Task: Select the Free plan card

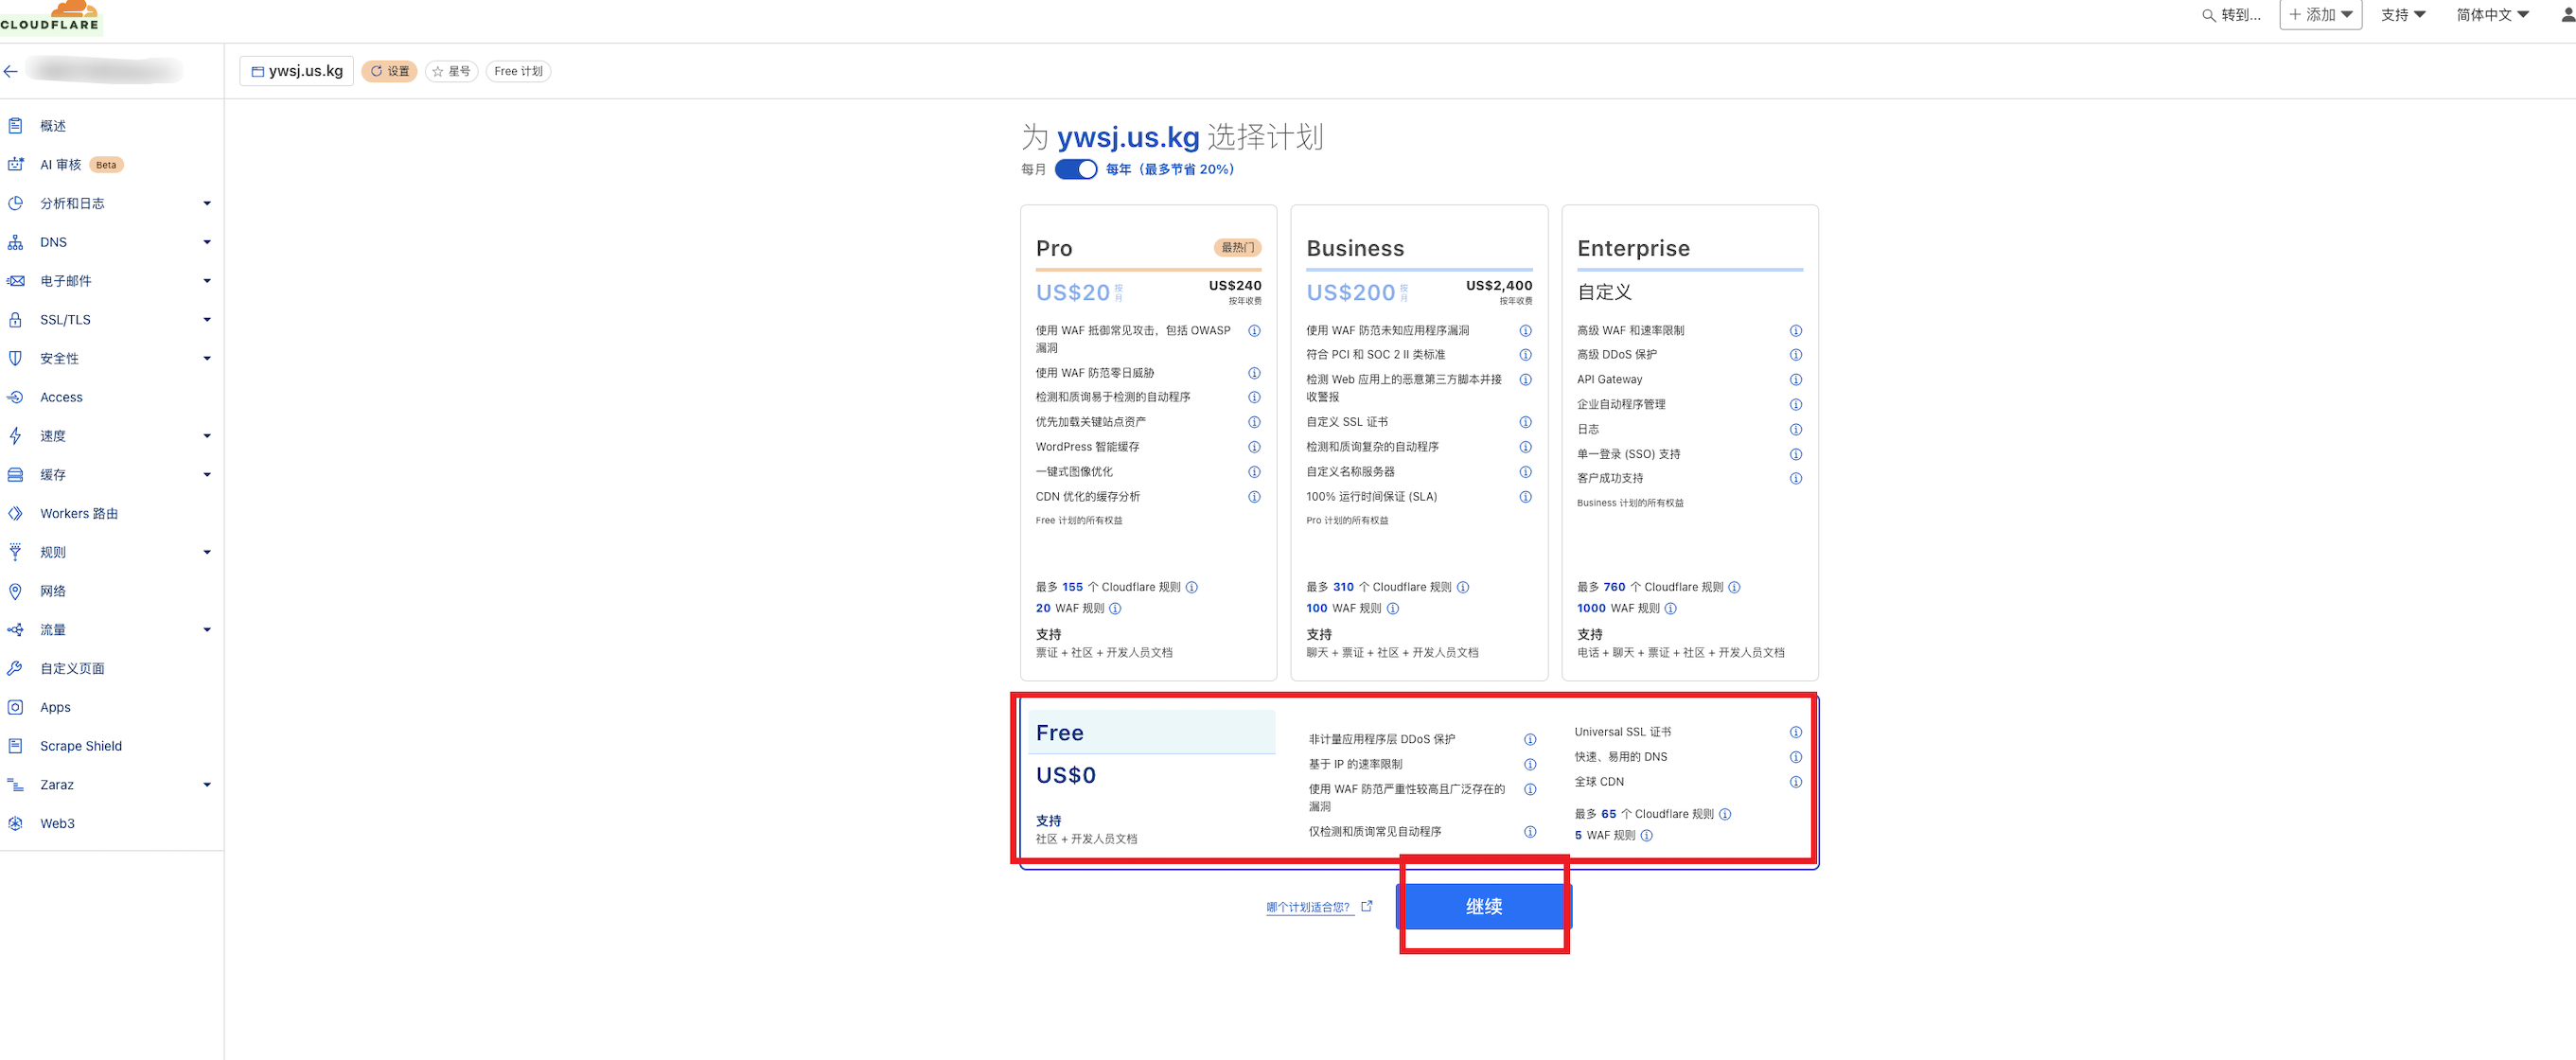Action: (1418, 782)
